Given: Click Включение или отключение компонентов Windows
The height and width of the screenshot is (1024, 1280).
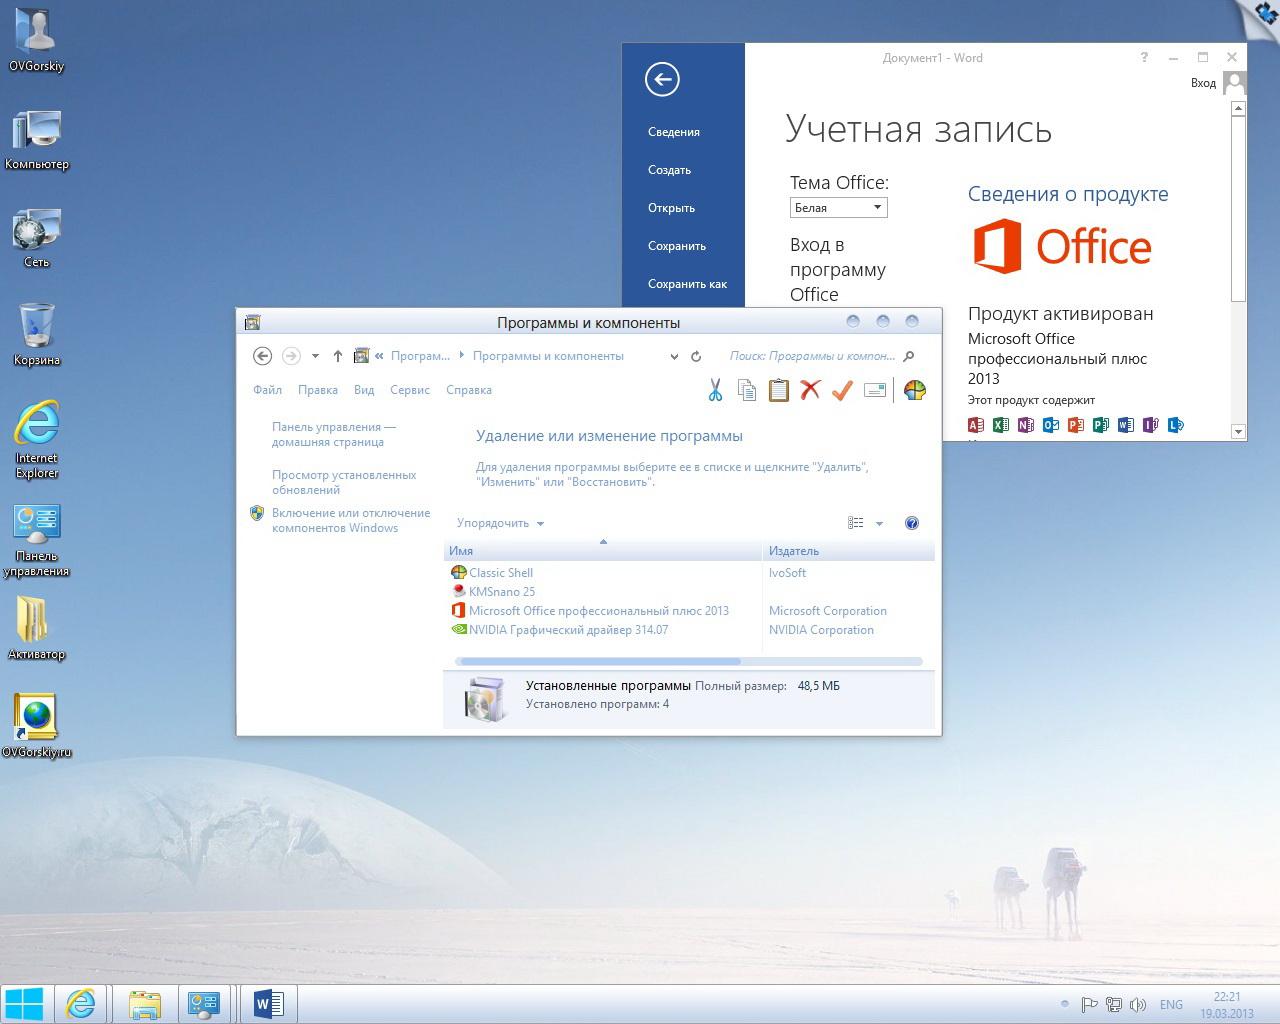Looking at the screenshot, I should [x=350, y=520].
